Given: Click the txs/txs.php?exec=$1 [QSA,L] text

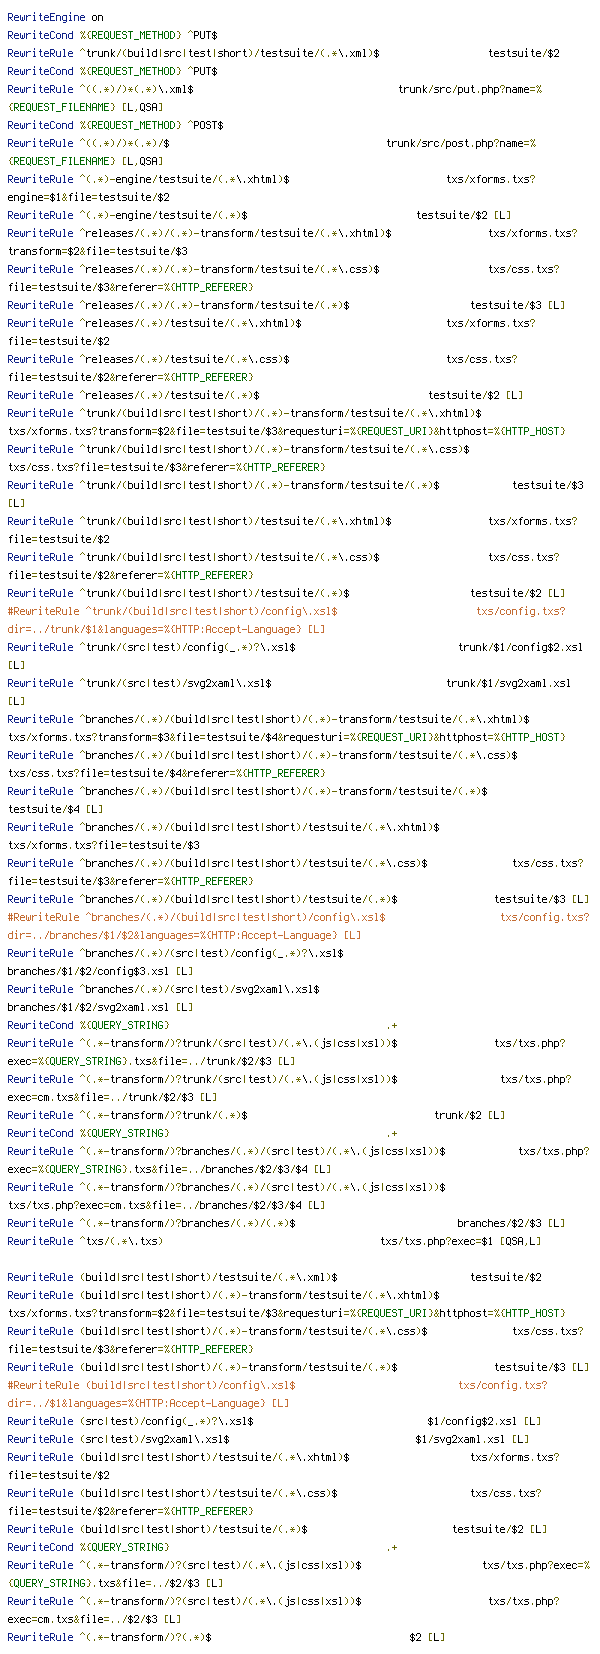Looking at the screenshot, I should click(x=461, y=1241).
